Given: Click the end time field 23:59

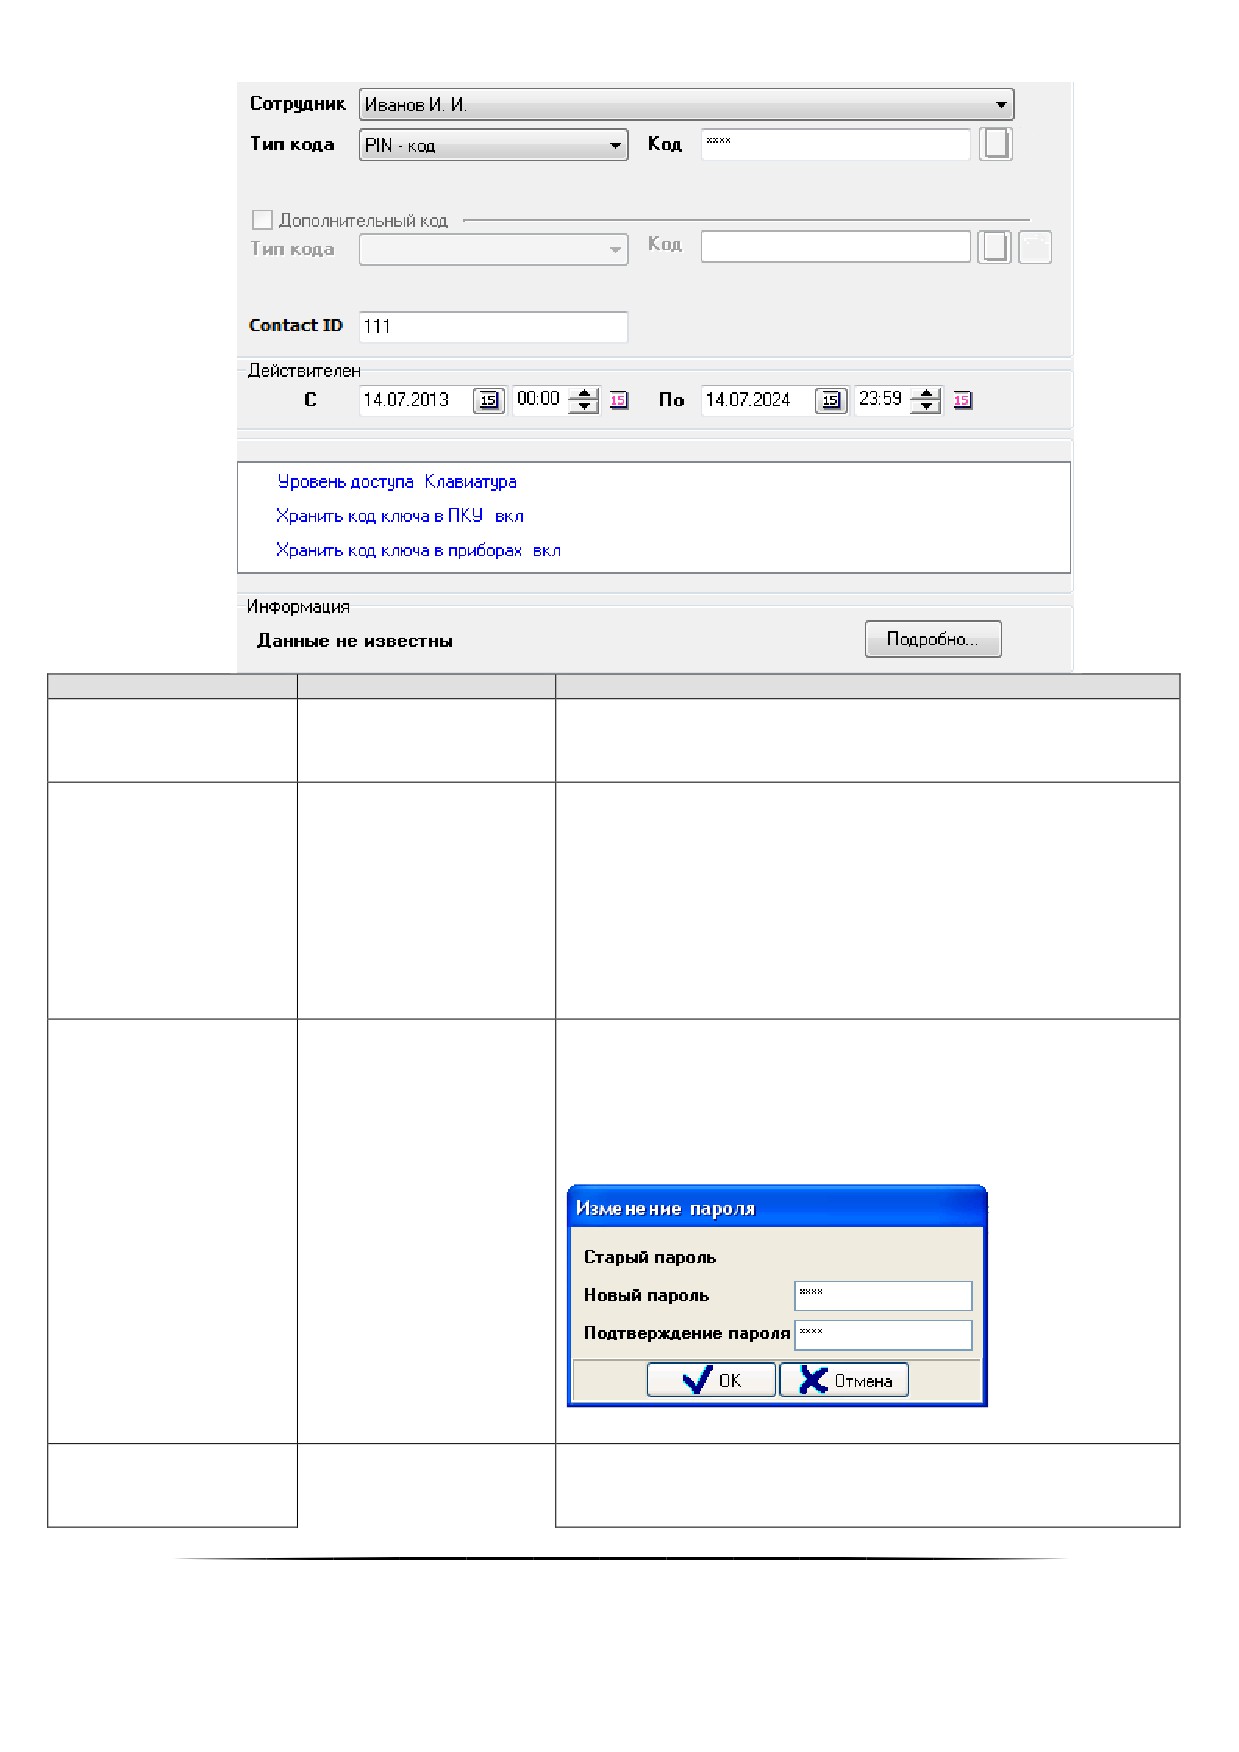Looking at the screenshot, I should pyautogui.click(x=882, y=400).
